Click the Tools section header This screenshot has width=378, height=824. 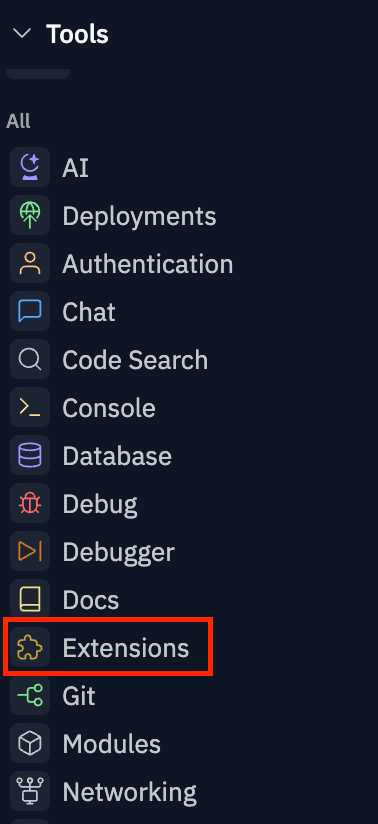tap(77, 34)
